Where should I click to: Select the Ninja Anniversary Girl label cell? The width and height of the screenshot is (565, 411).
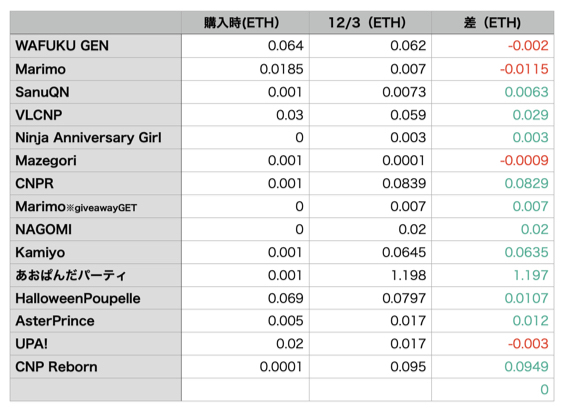click(x=96, y=138)
